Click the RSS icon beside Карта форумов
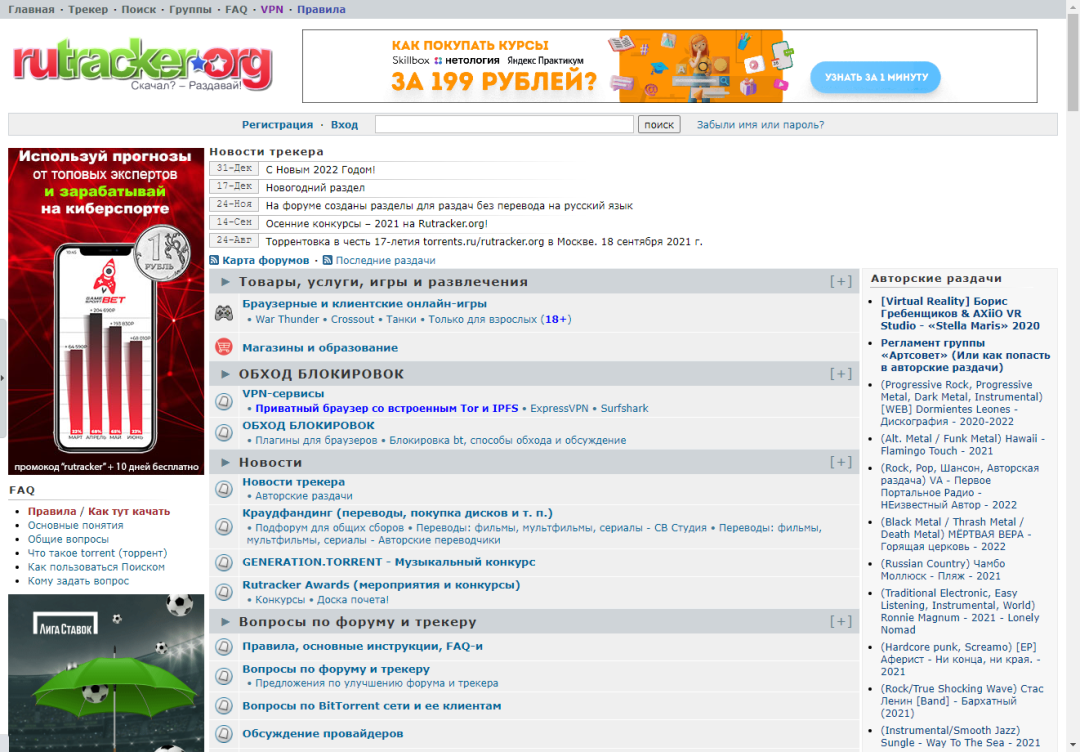The image size is (1080, 752). tap(214, 260)
